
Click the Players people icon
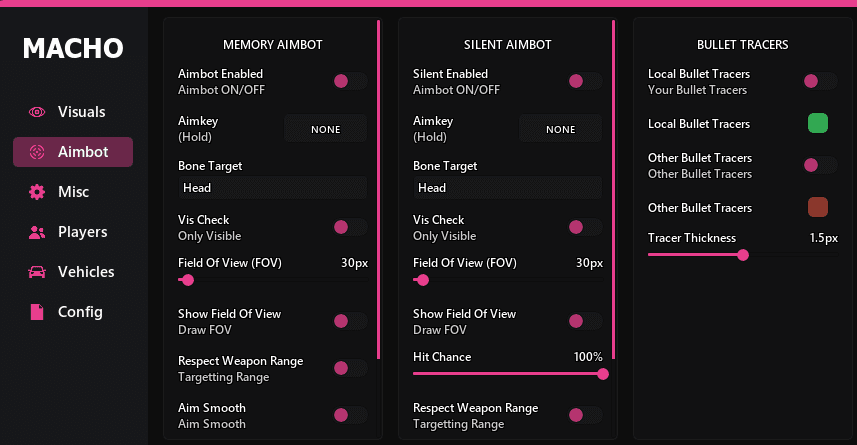pos(37,232)
